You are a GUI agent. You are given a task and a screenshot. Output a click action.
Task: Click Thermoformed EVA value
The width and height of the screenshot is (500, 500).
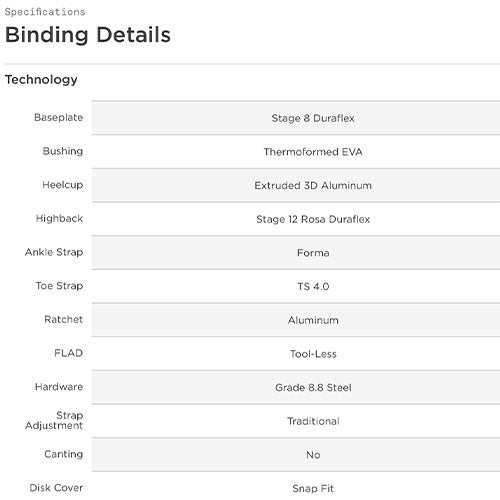point(313,152)
